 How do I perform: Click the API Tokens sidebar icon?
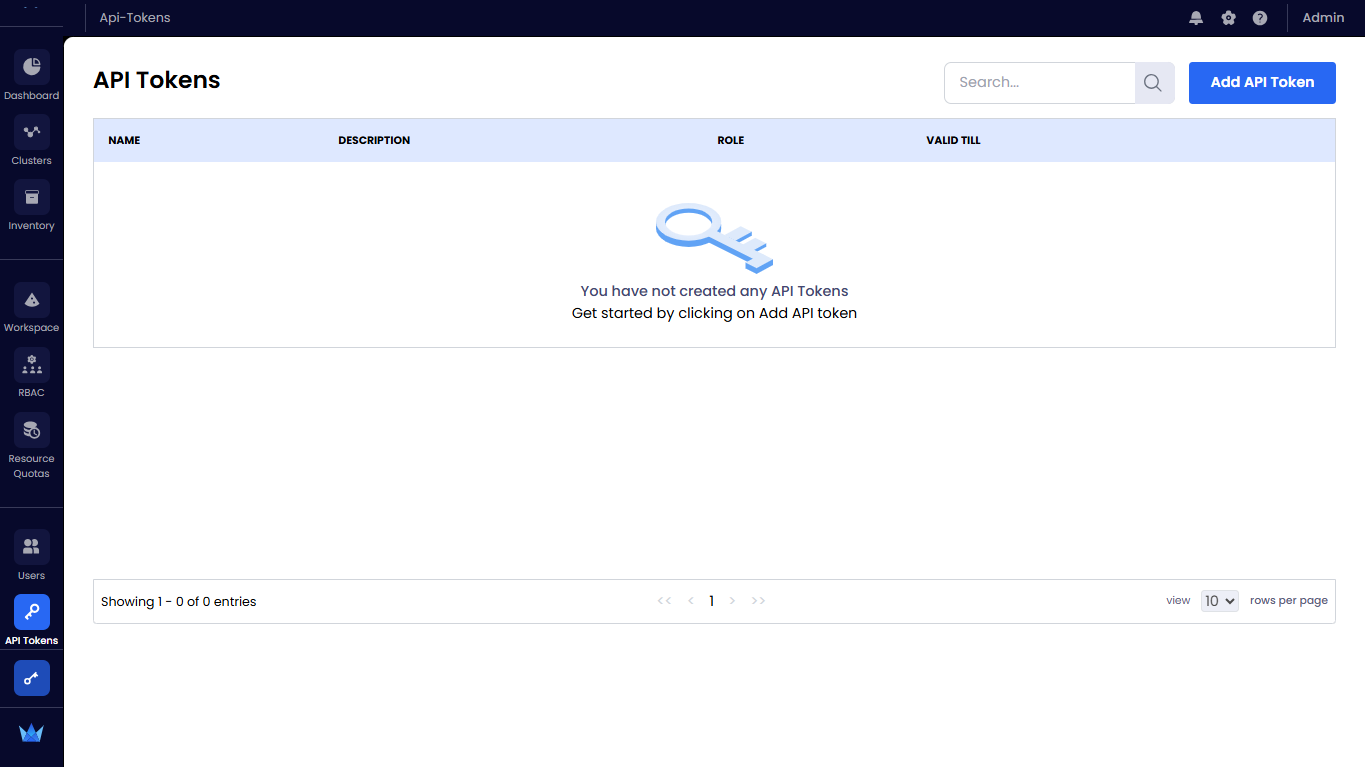(x=32, y=613)
